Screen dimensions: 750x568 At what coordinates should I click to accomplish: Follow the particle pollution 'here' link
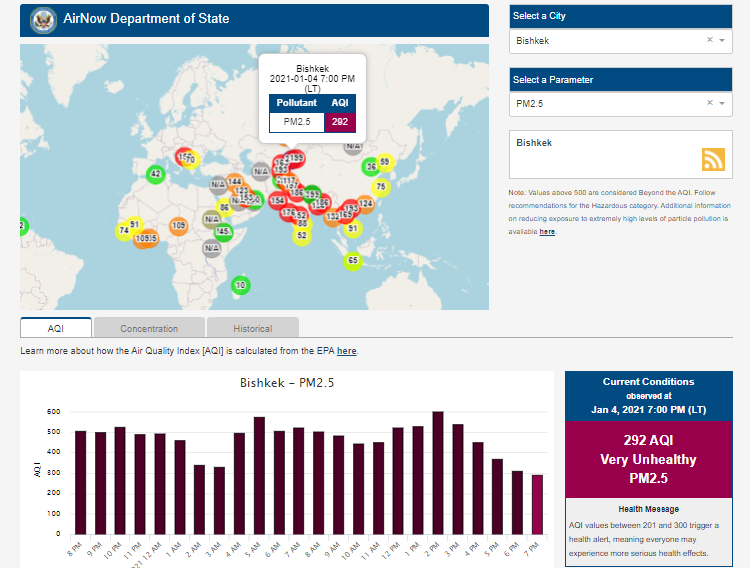547,232
